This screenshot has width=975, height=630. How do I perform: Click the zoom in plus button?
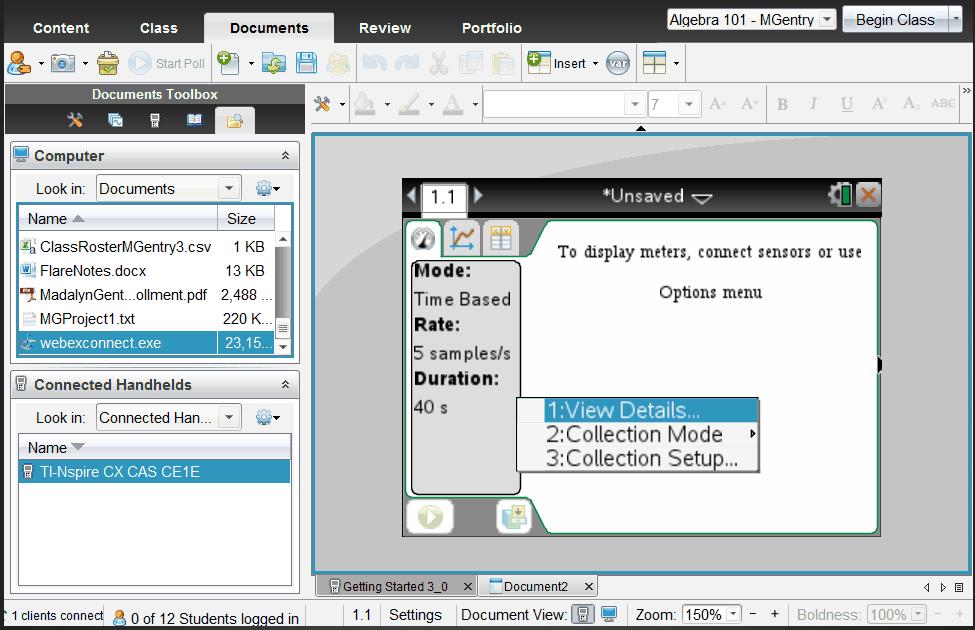(775, 614)
